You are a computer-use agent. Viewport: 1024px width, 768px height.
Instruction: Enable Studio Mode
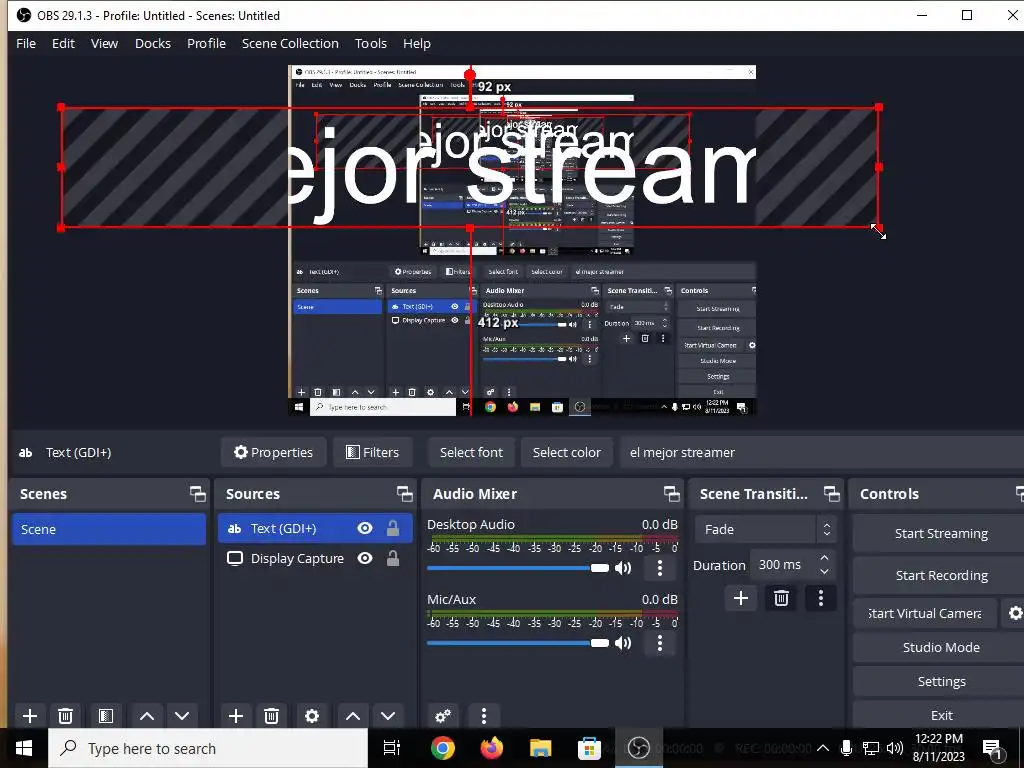tap(940, 647)
